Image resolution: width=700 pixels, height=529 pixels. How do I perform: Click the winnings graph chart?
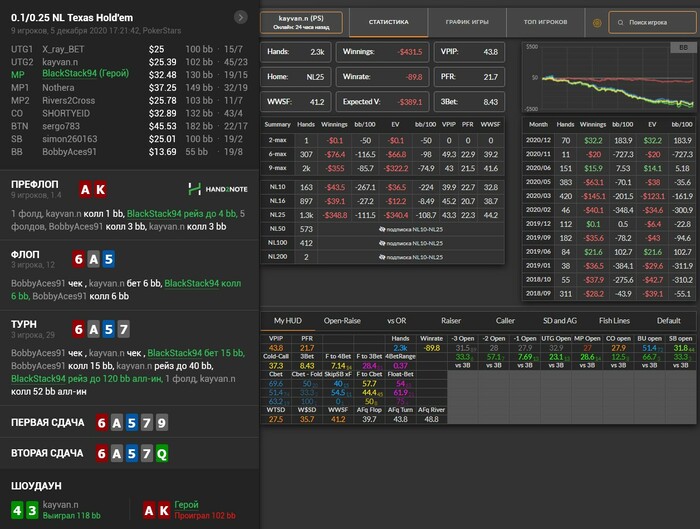[x=609, y=77]
